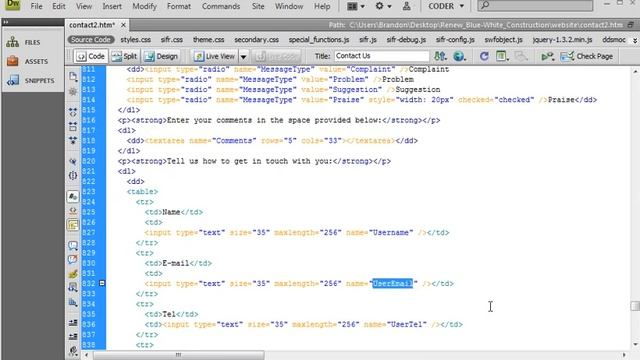Click the Wrap Tag icon

73,274
